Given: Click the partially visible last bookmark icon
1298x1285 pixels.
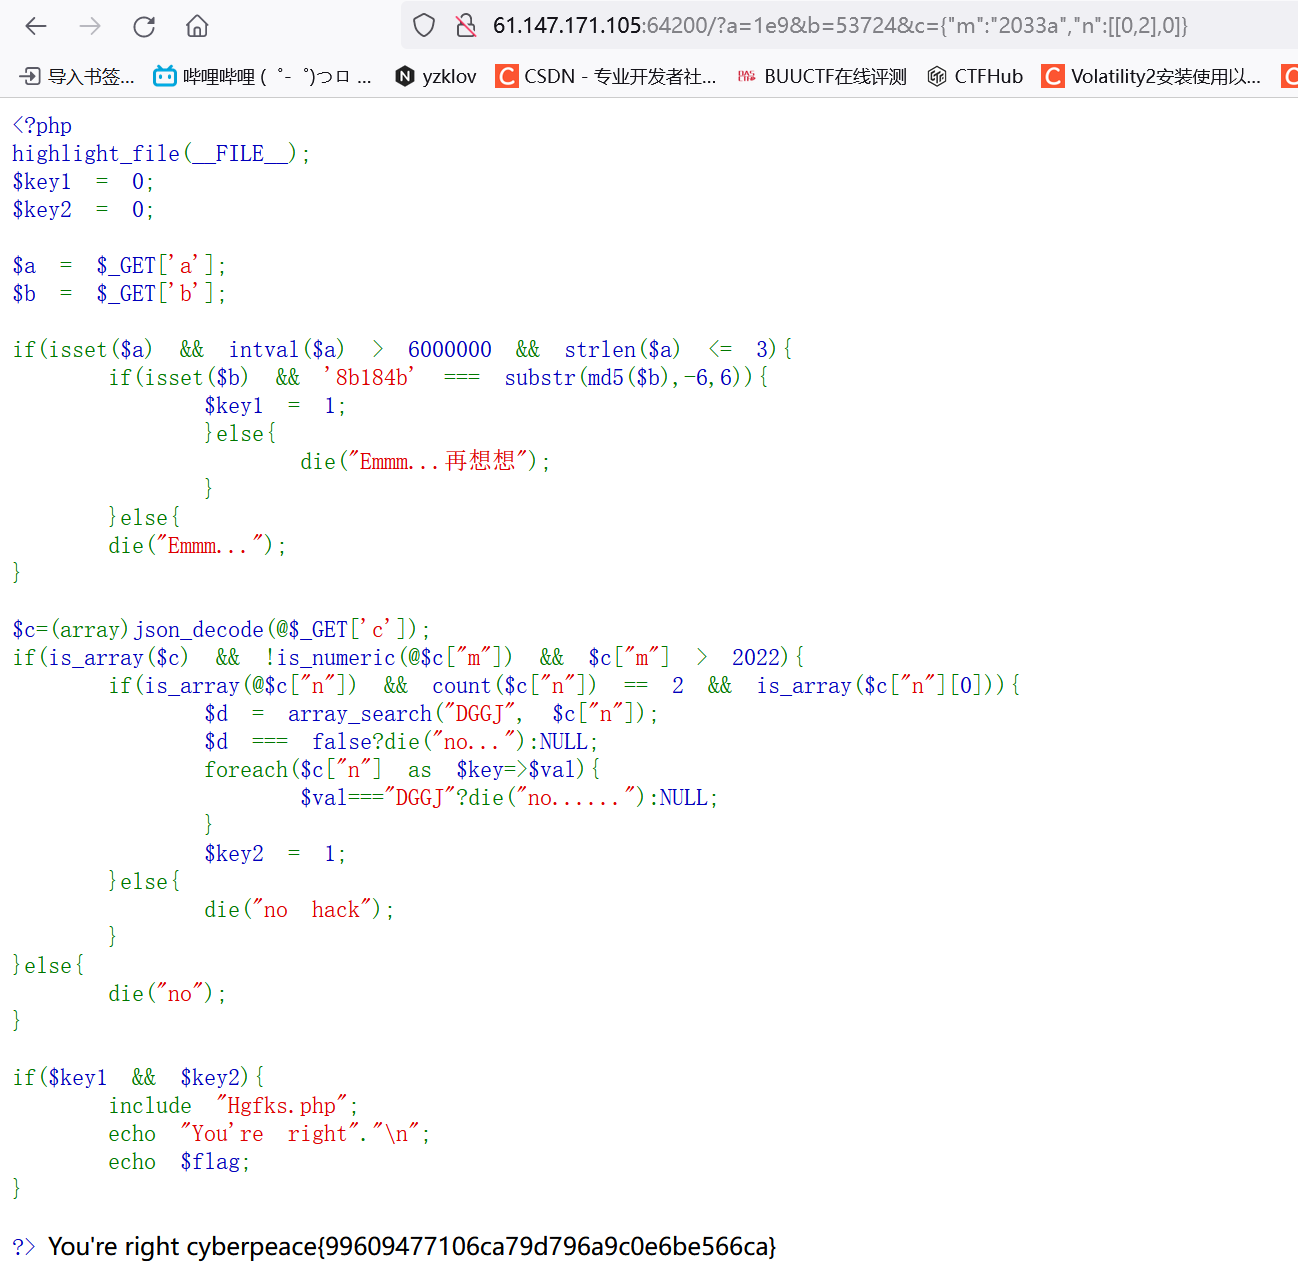Looking at the screenshot, I should pyautogui.click(x=1290, y=76).
